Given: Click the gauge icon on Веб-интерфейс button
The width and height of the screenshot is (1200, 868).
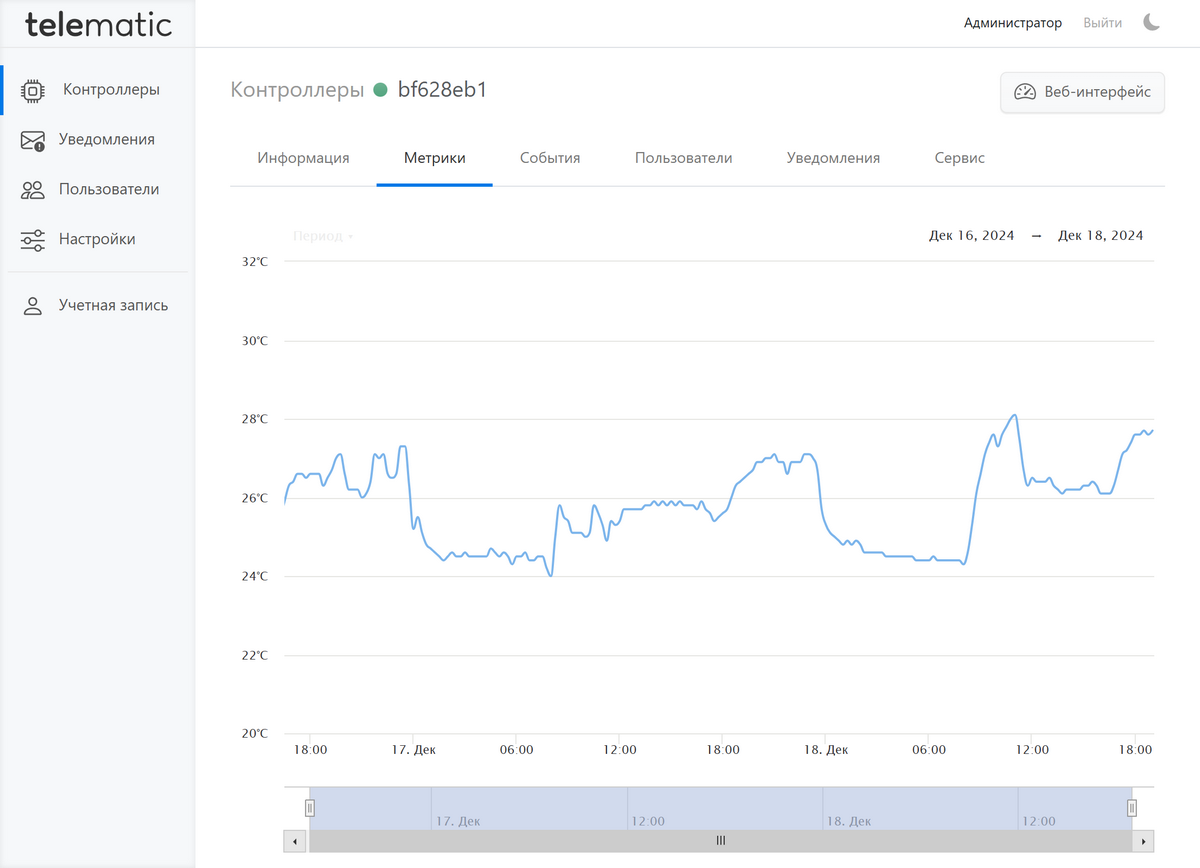Looking at the screenshot, I should [x=1025, y=92].
